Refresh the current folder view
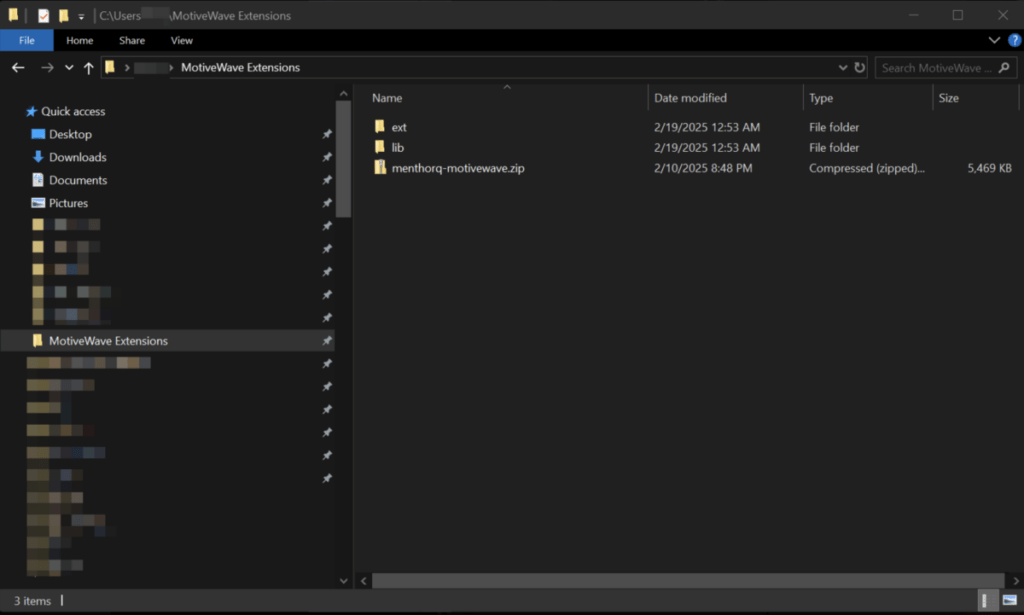Screen dimensions: 1024x615 tap(860, 67)
